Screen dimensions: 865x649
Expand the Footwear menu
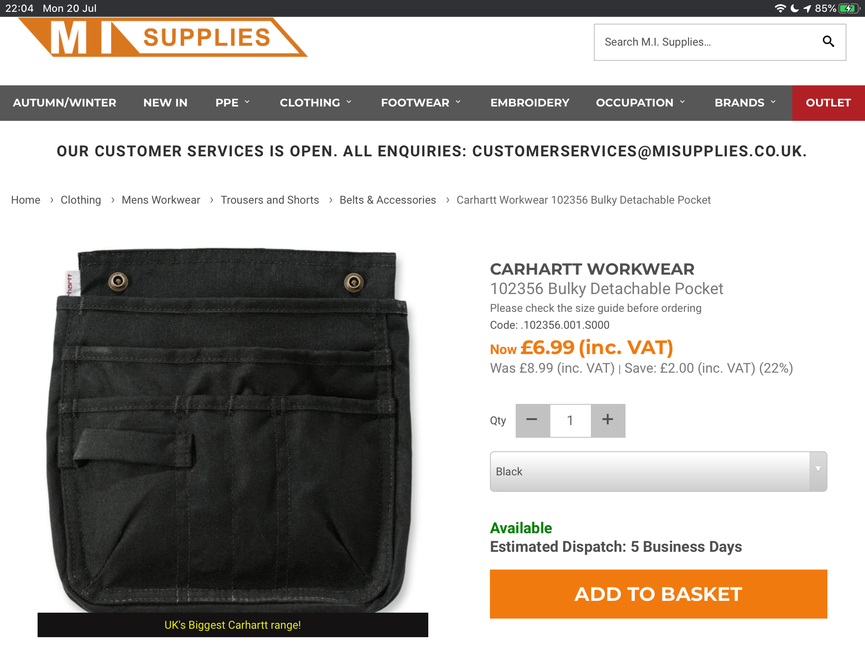420,103
